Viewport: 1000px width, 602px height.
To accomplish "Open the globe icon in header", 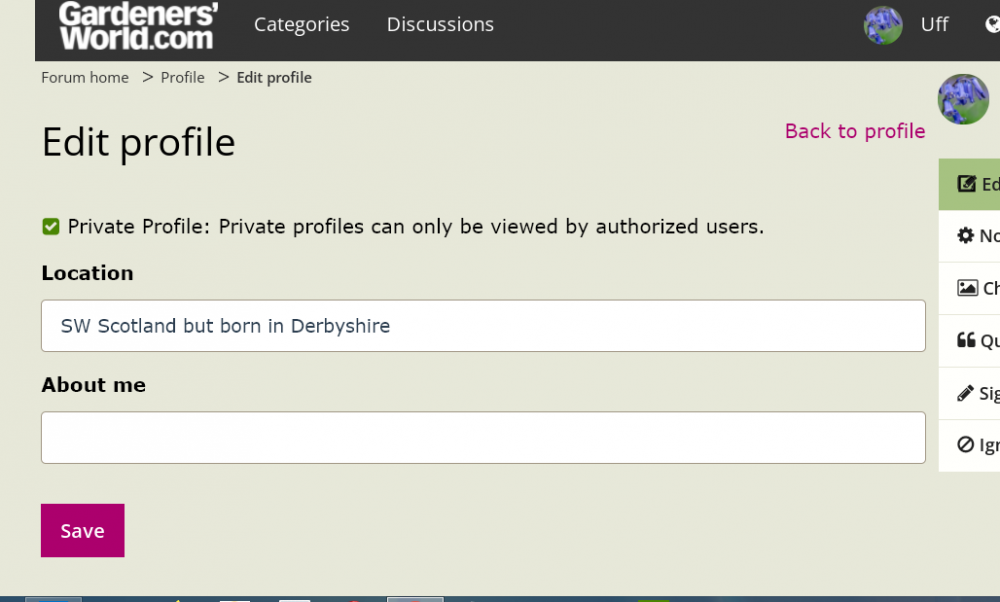I will (x=992, y=25).
